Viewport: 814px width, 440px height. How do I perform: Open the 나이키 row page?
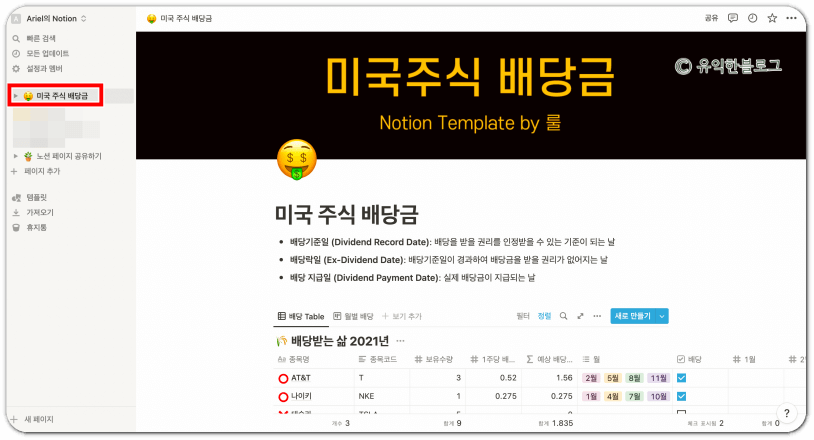pos(301,396)
